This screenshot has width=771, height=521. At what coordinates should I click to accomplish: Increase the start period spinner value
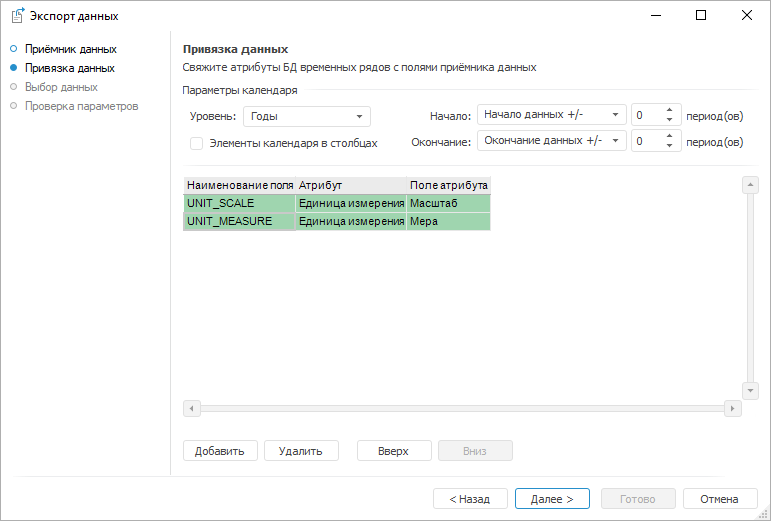[671, 110]
